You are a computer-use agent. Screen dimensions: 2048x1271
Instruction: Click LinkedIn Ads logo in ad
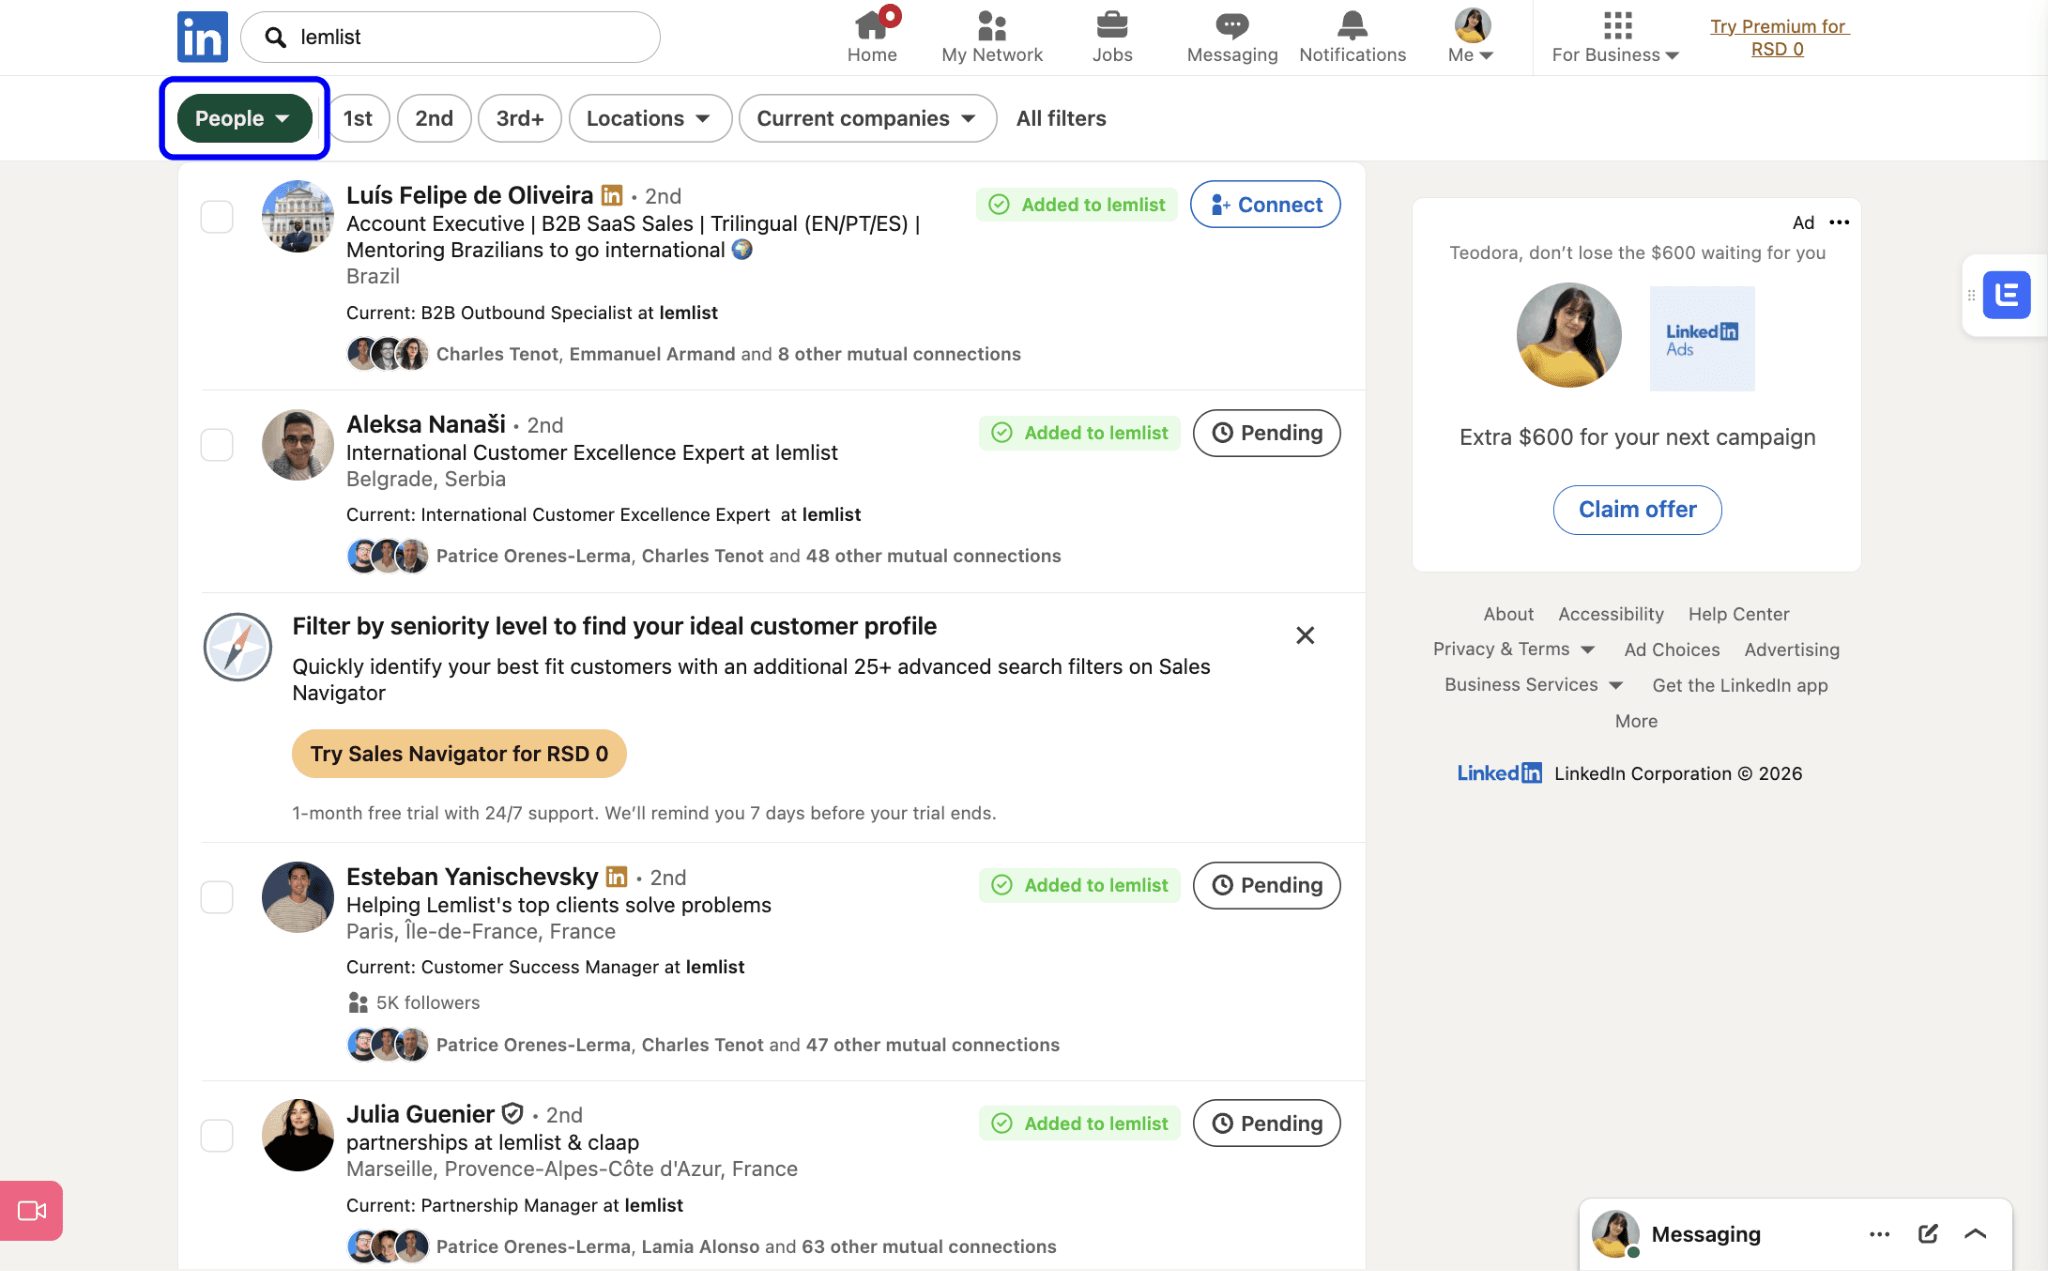click(x=1701, y=338)
